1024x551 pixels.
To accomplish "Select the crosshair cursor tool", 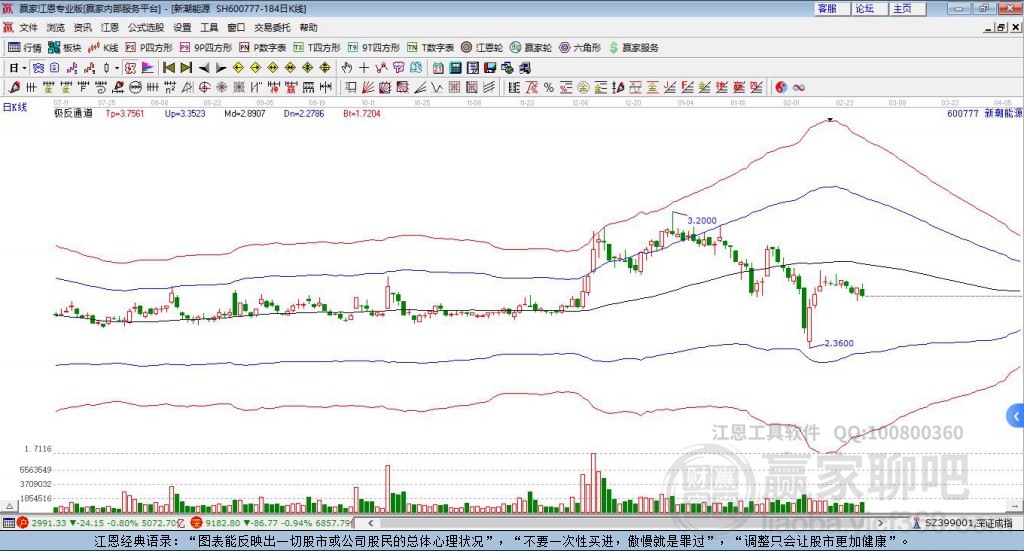I will pos(364,68).
